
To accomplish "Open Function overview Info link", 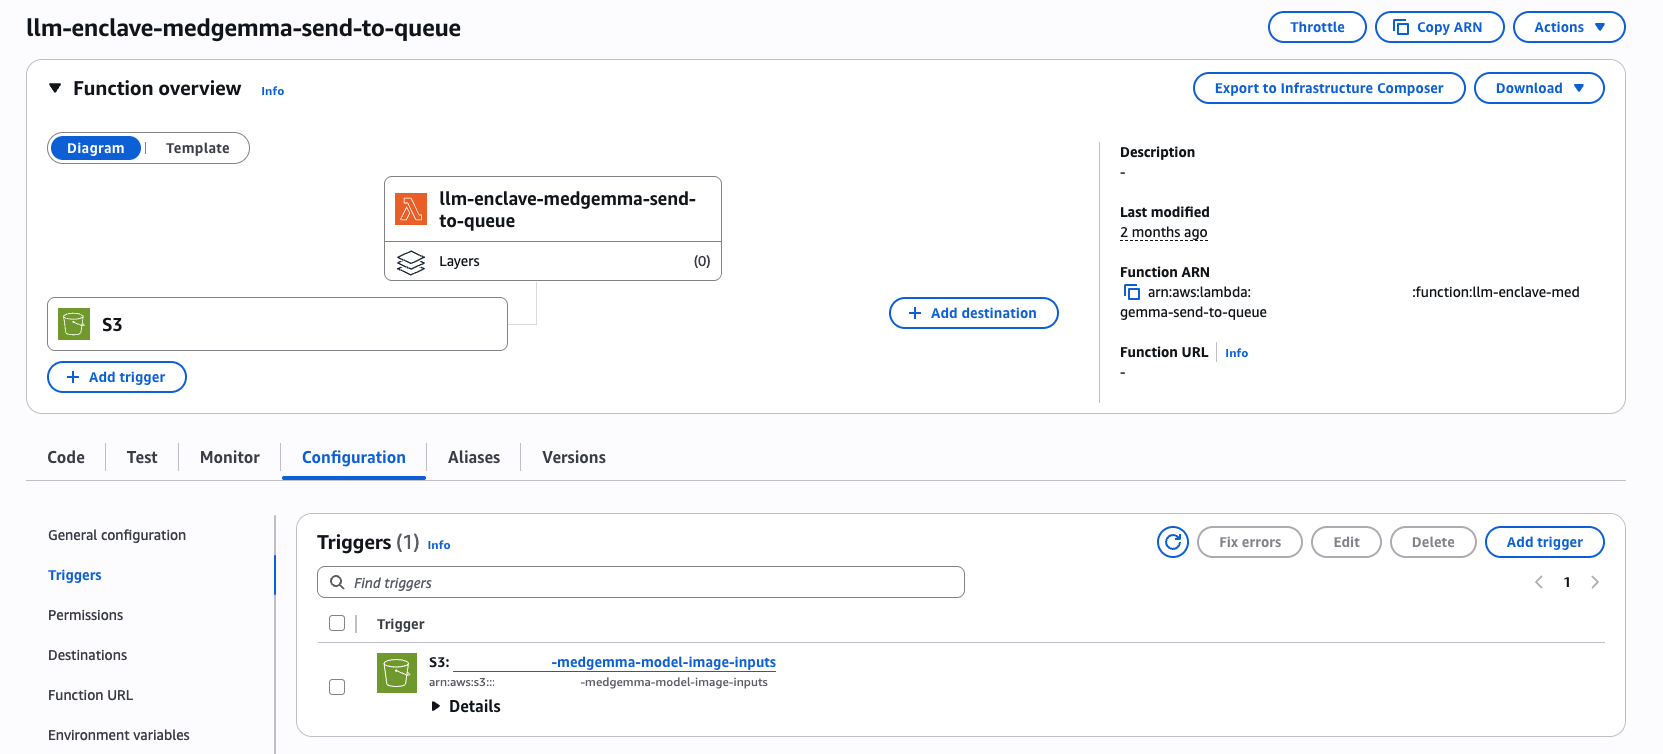I will [x=273, y=91].
